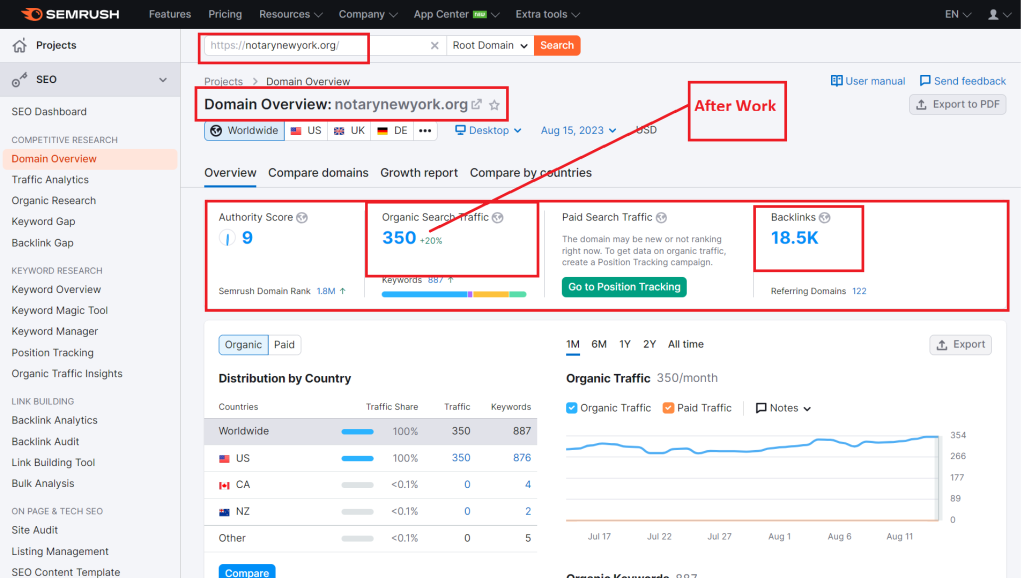This screenshot has width=1024, height=578.
Task: Open the Aug 15, 2023 date picker
Action: tap(578, 130)
